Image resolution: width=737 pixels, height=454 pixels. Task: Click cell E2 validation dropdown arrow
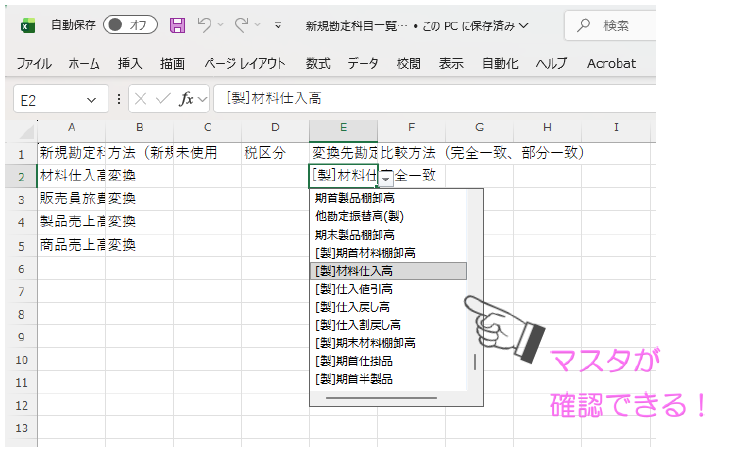coord(386,177)
